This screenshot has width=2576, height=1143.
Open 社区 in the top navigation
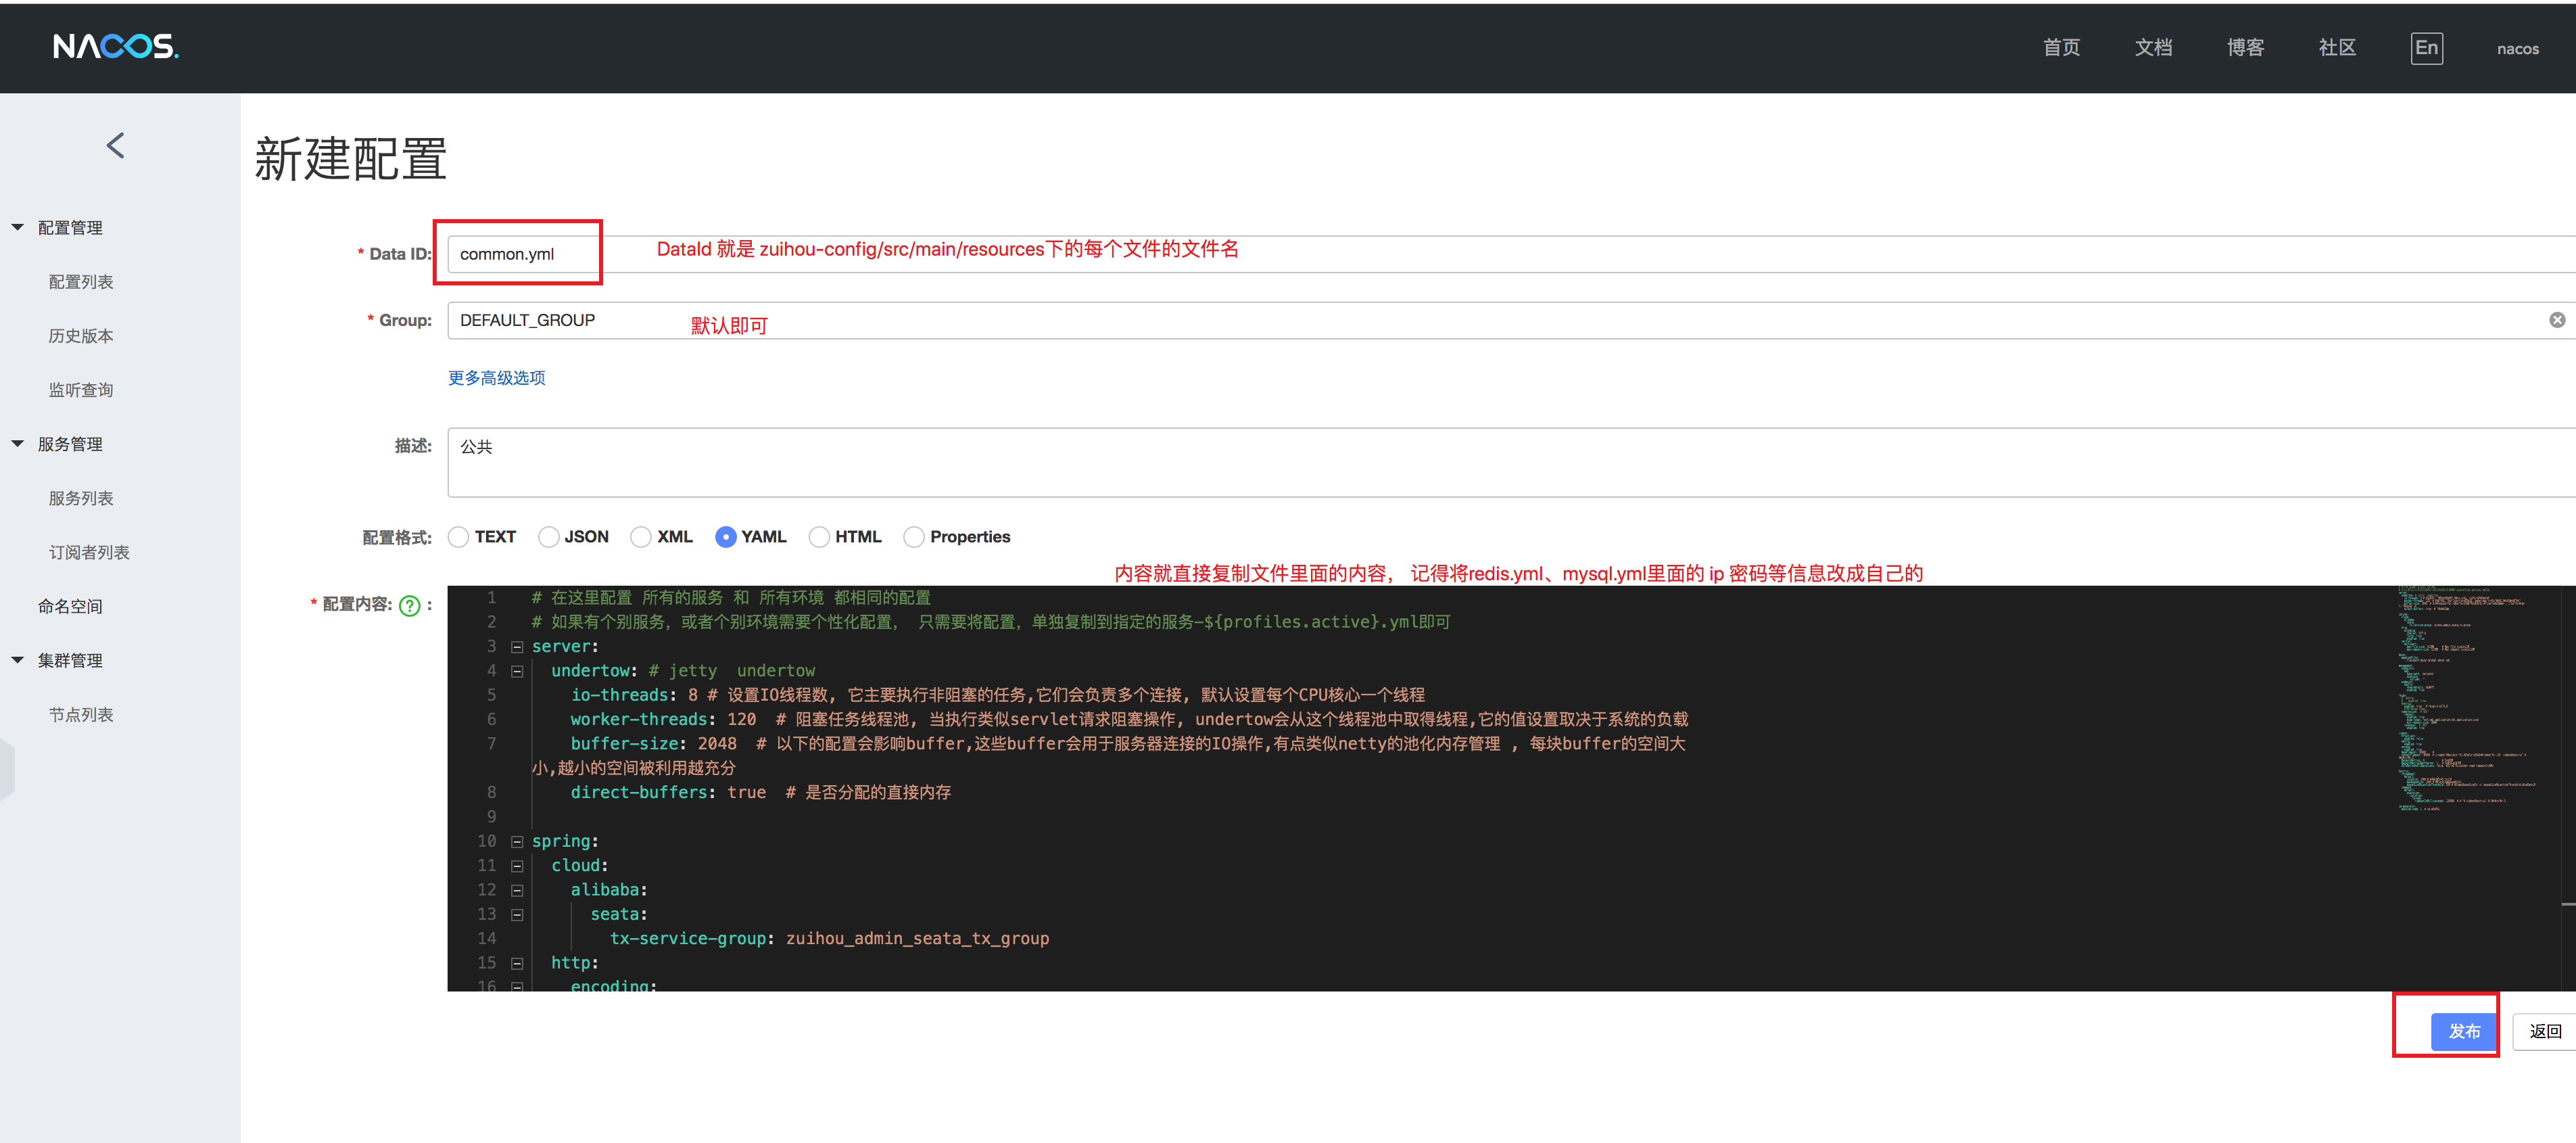2337,48
